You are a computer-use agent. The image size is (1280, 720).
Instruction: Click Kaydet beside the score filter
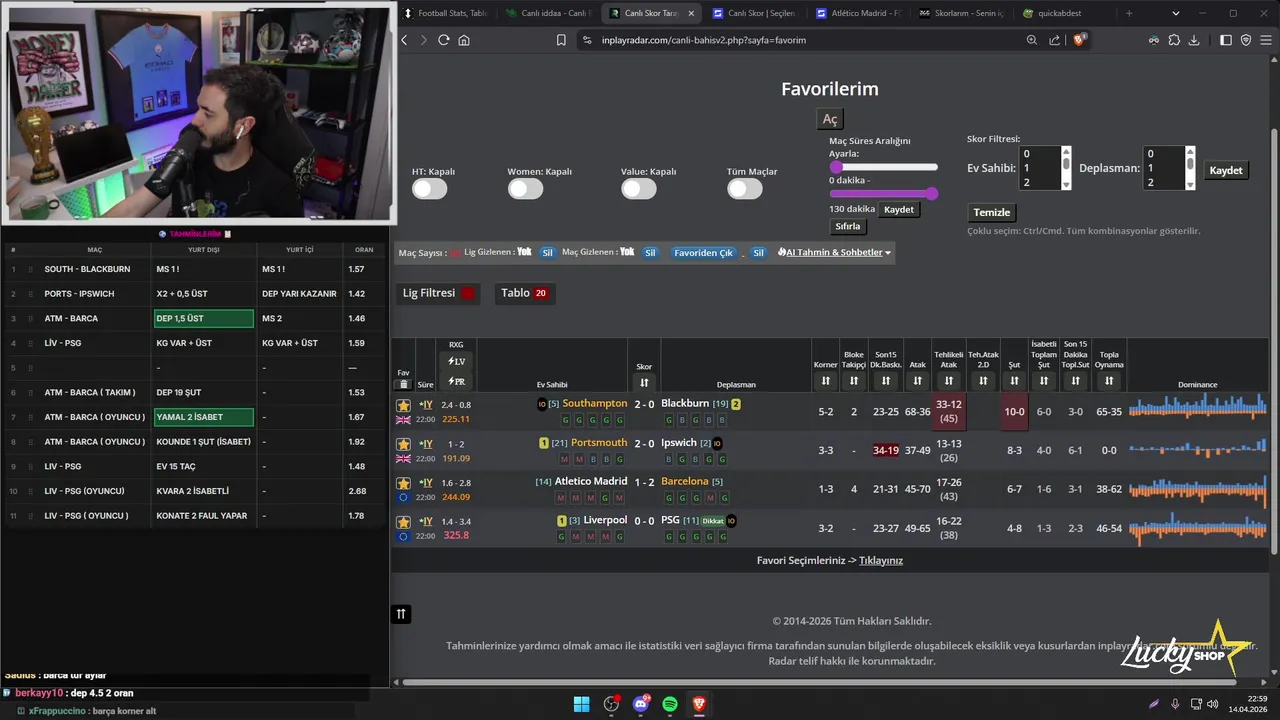[1226, 170]
